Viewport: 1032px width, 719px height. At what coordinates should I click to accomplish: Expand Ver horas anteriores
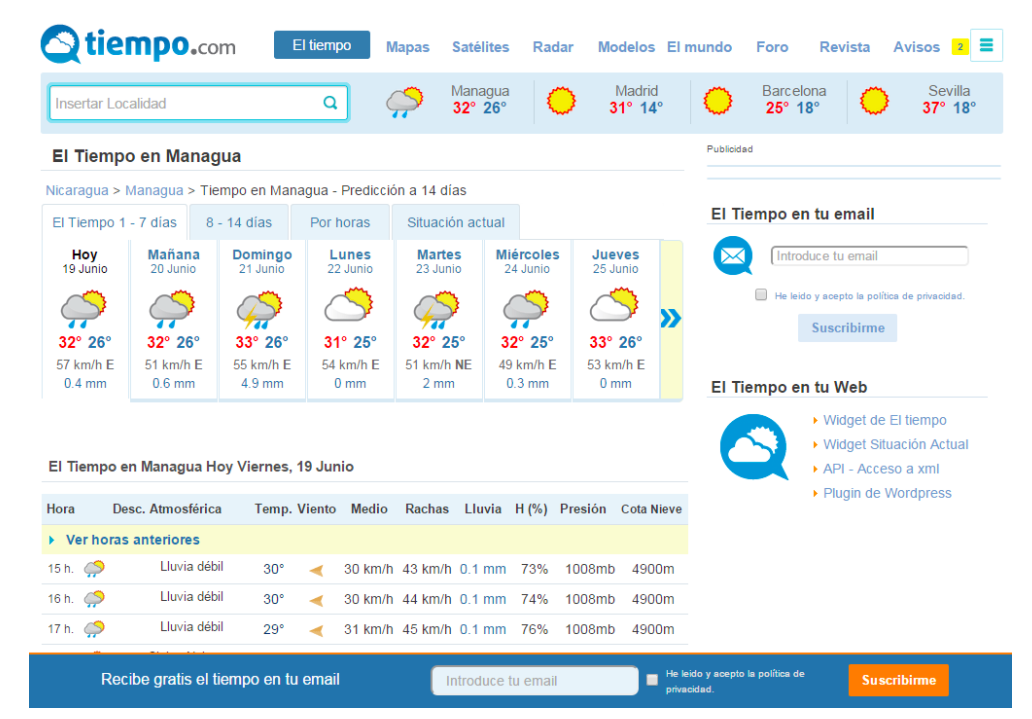pos(132,540)
